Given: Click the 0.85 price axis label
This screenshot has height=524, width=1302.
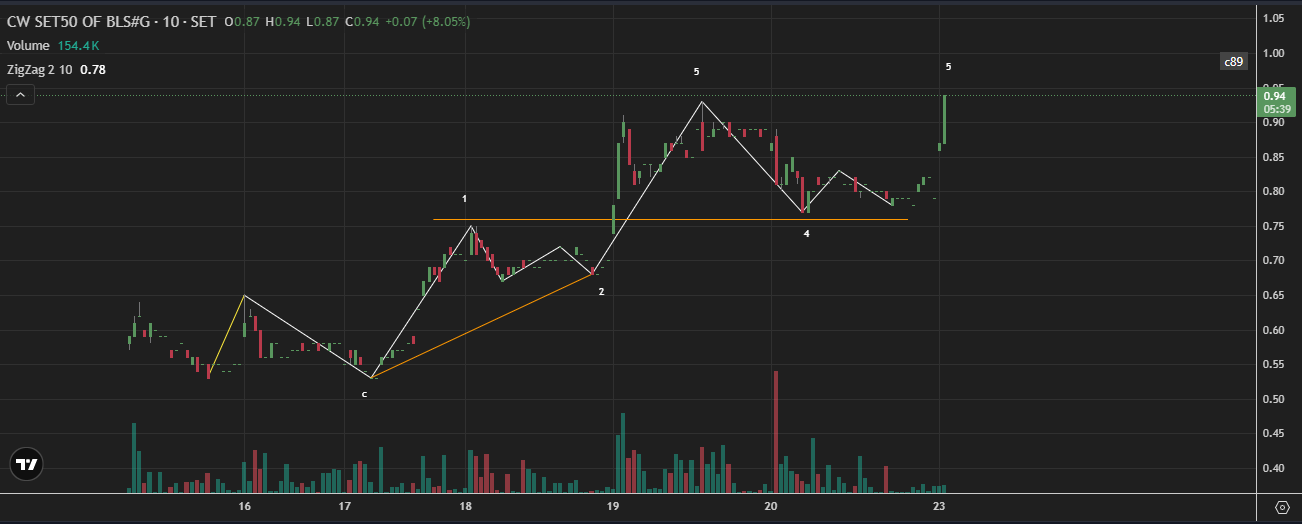Looking at the screenshot, I should (1274, 157).
